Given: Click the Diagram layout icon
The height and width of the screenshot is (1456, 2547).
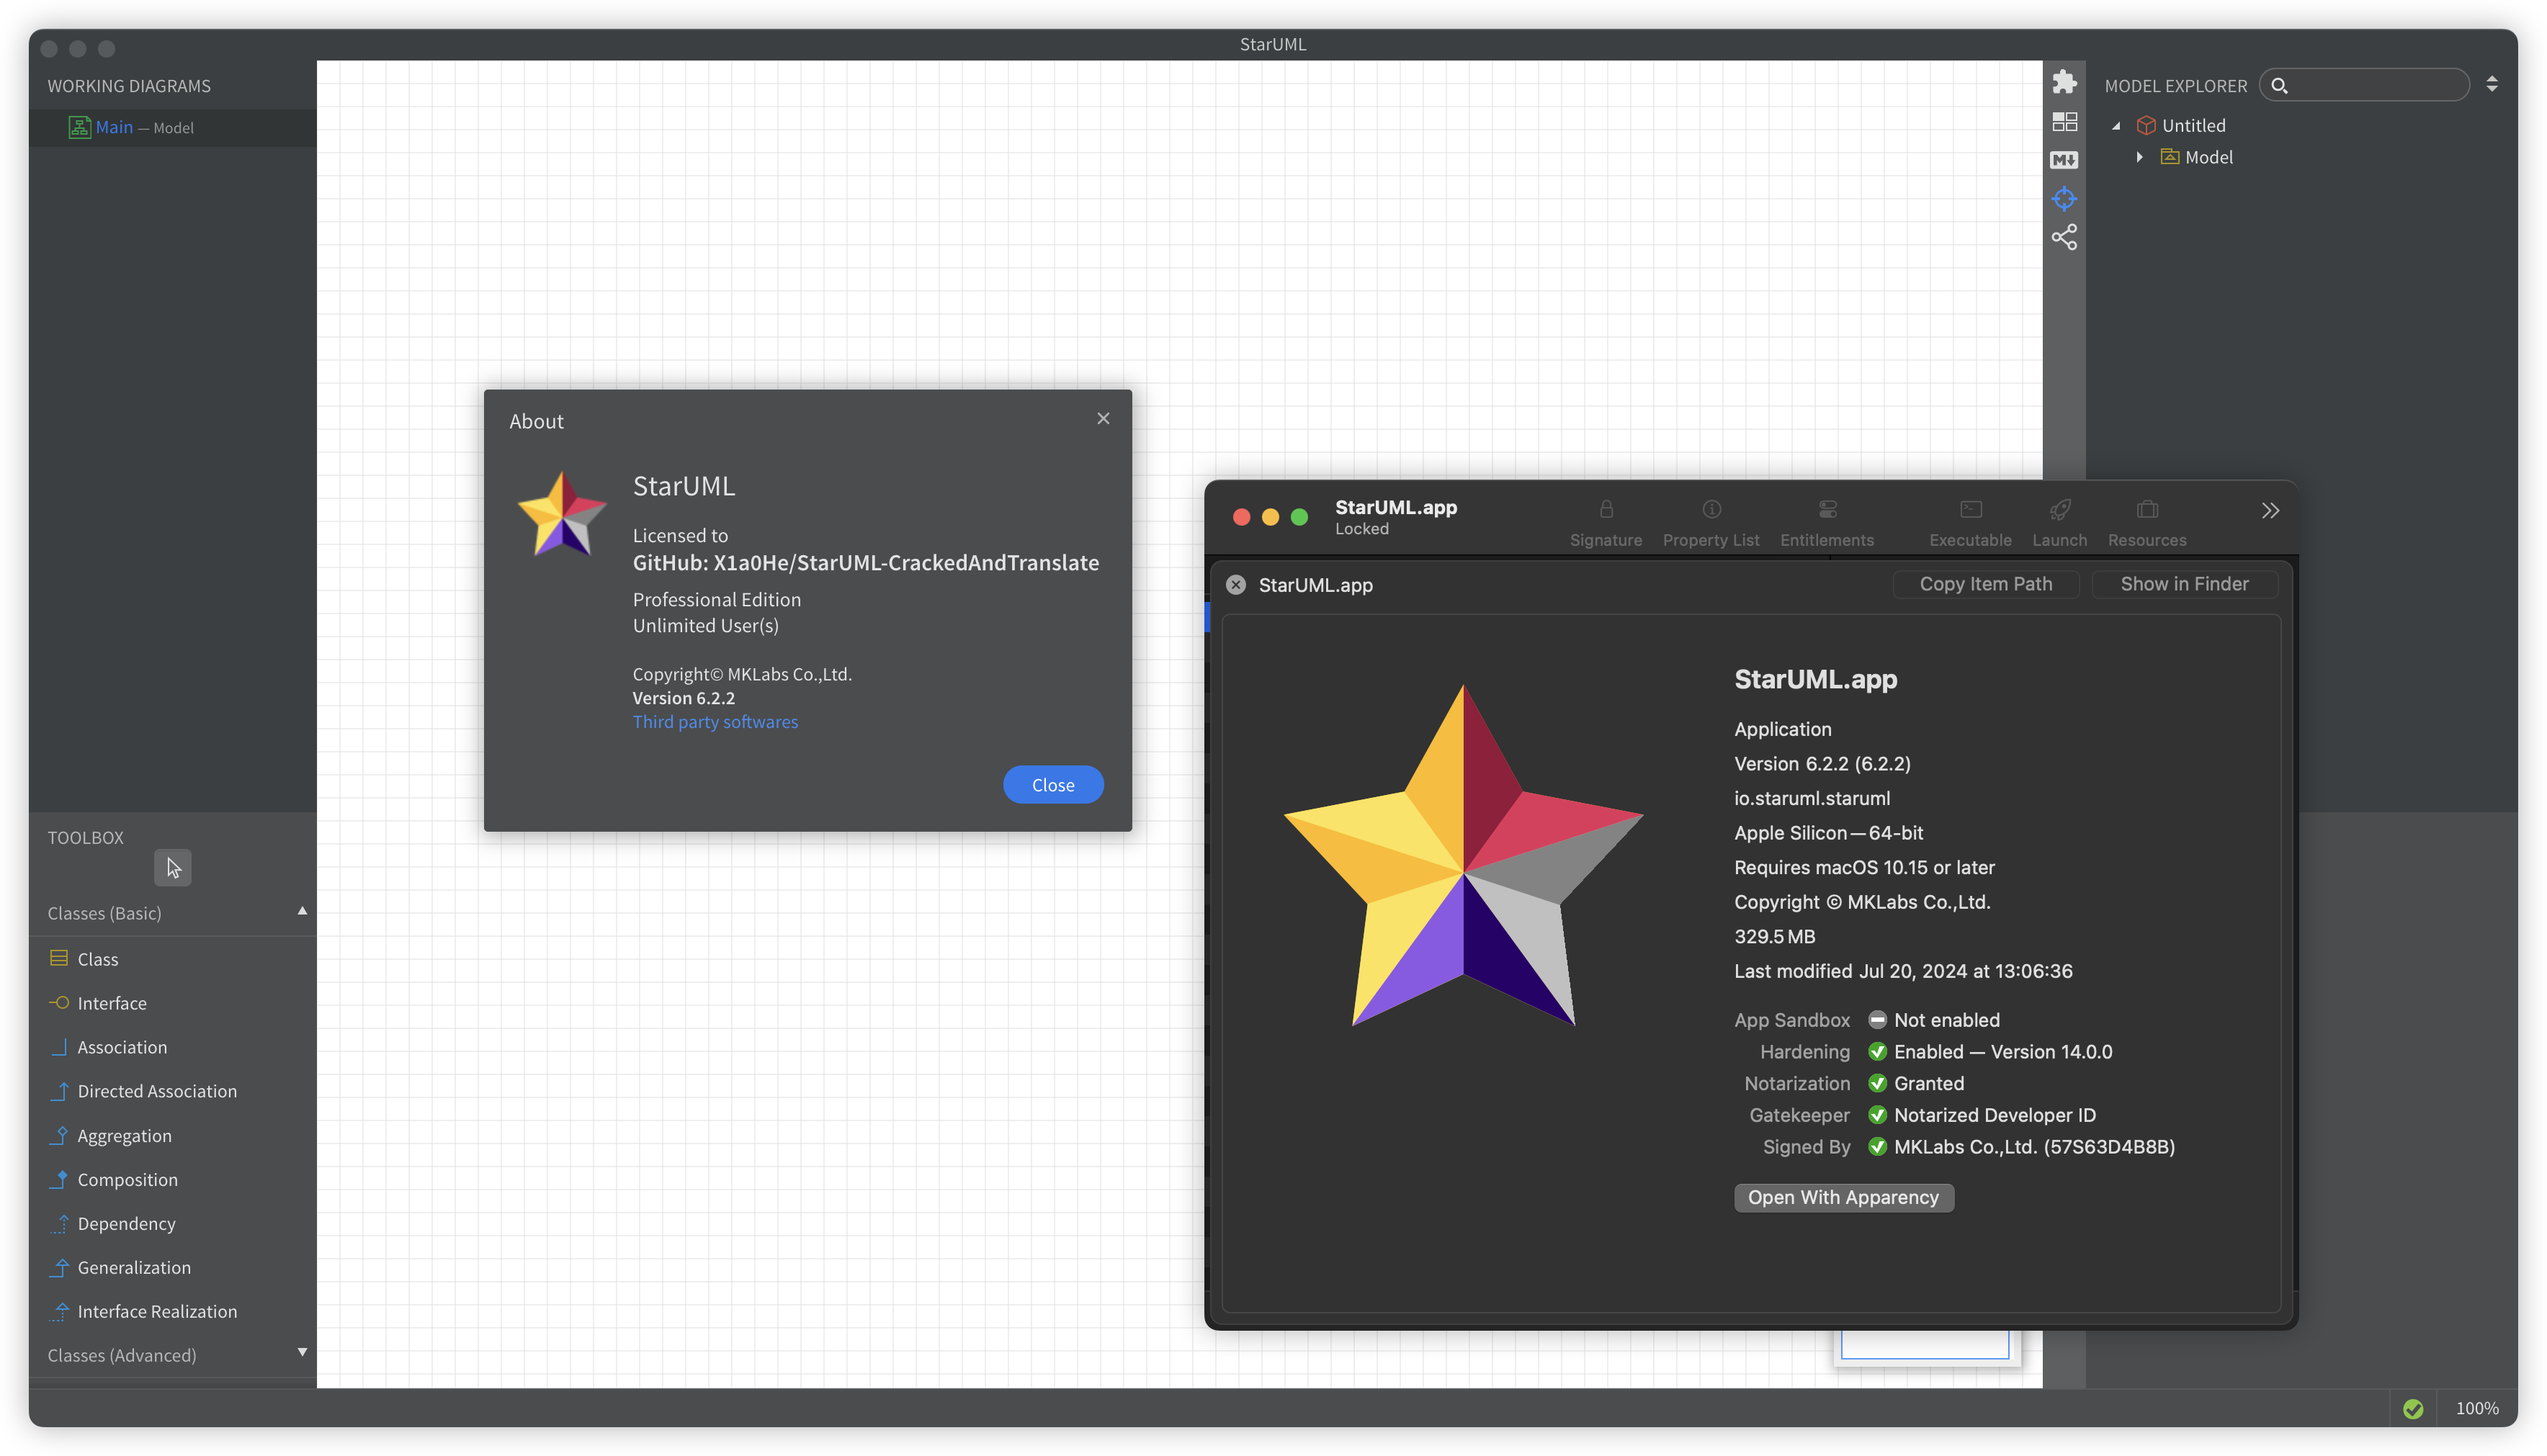Looking at the screenshot, I should point(2064,119).
